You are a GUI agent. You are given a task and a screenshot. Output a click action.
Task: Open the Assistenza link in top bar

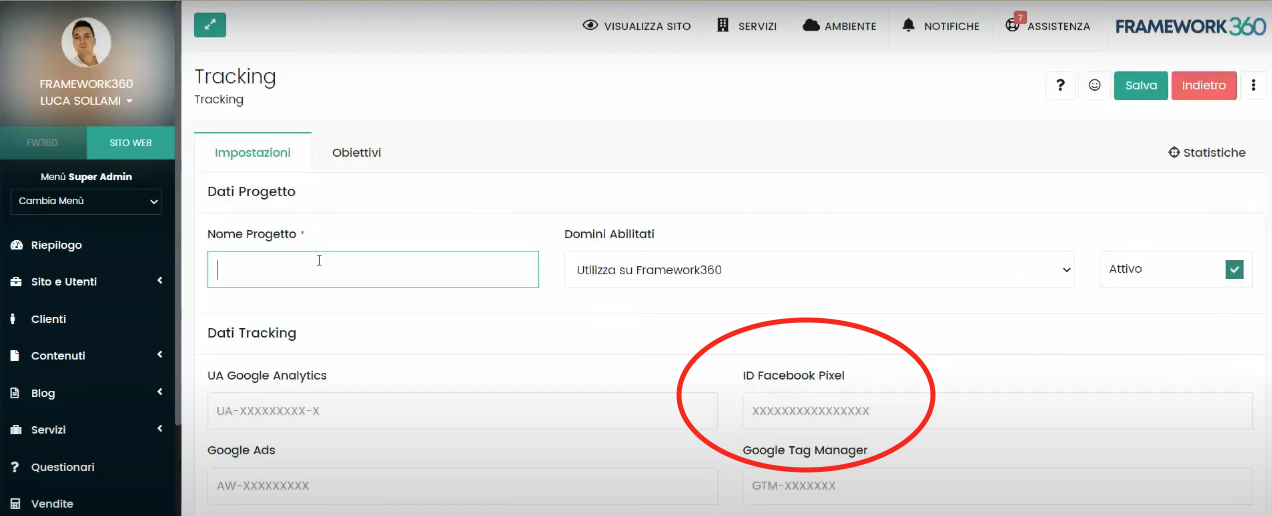point(1048,26)
